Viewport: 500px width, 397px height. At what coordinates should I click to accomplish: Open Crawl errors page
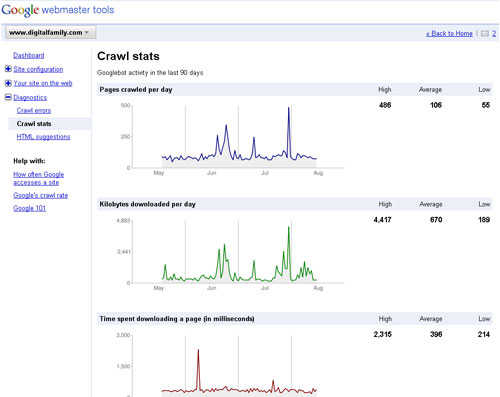coord(34,110)
